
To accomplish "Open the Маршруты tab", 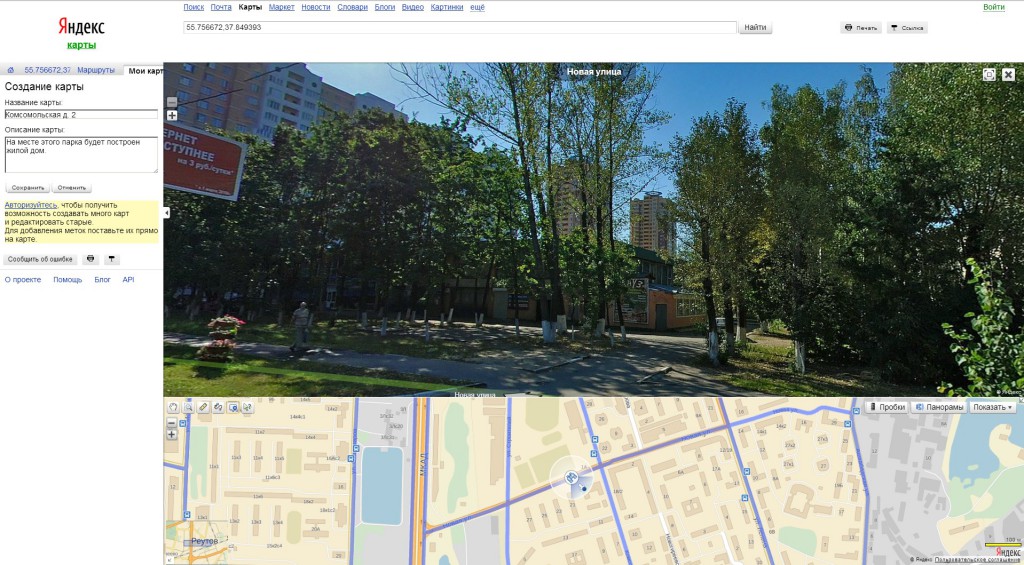I will pyautogui.click(x=96, y=70).
